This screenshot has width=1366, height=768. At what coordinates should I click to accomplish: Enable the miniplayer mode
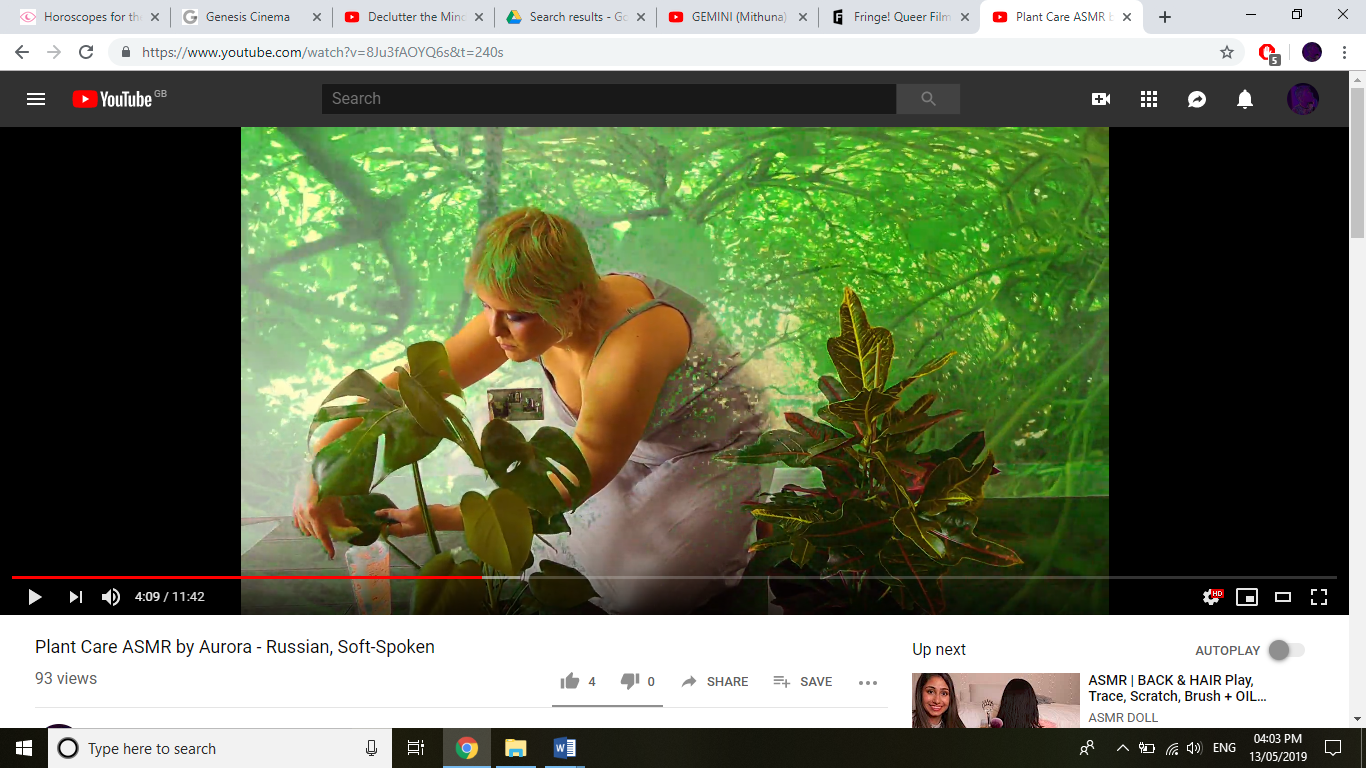1247,597
